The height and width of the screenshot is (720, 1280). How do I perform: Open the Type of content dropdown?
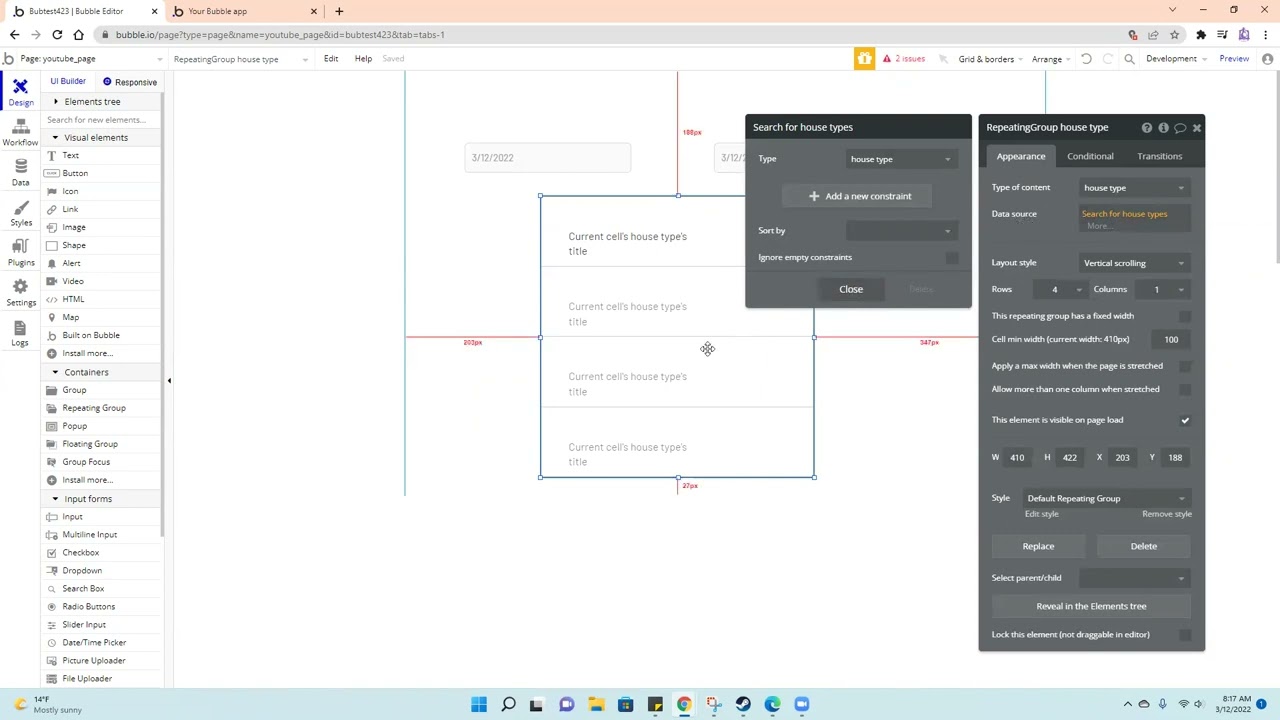(x=1134, y=188)
